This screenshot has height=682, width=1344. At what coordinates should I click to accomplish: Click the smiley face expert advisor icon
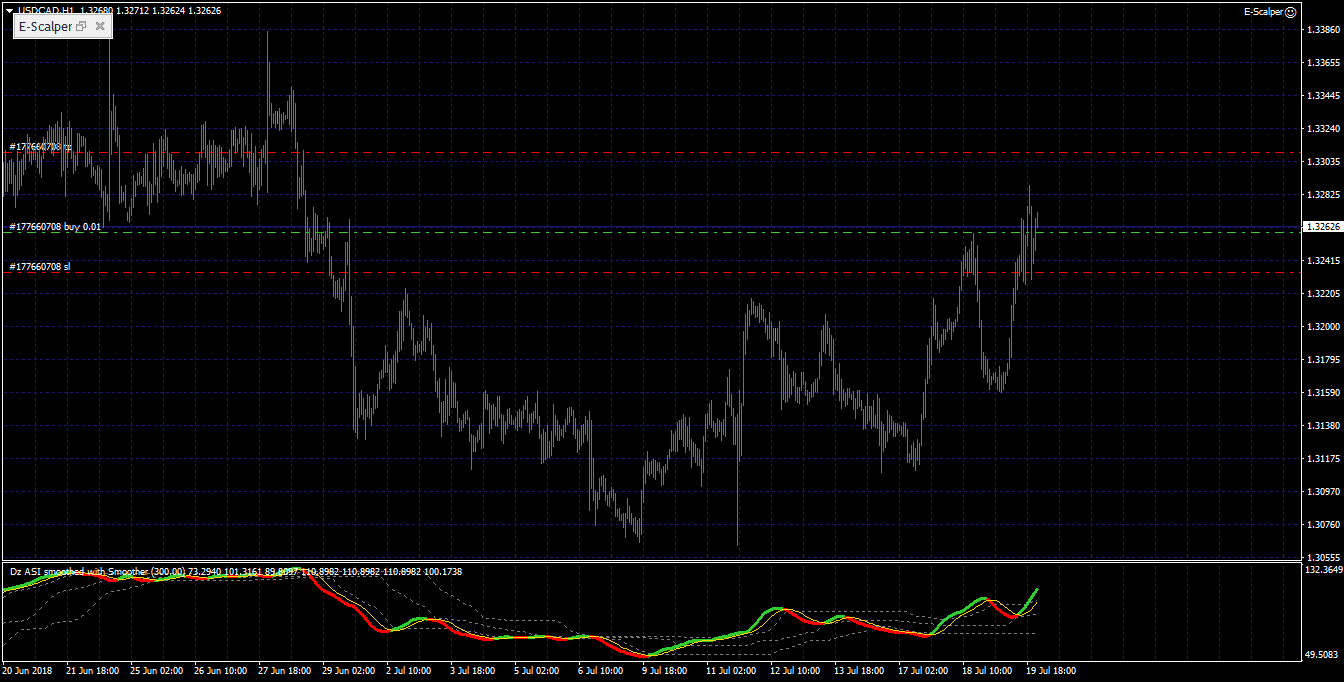[1290, 12]
